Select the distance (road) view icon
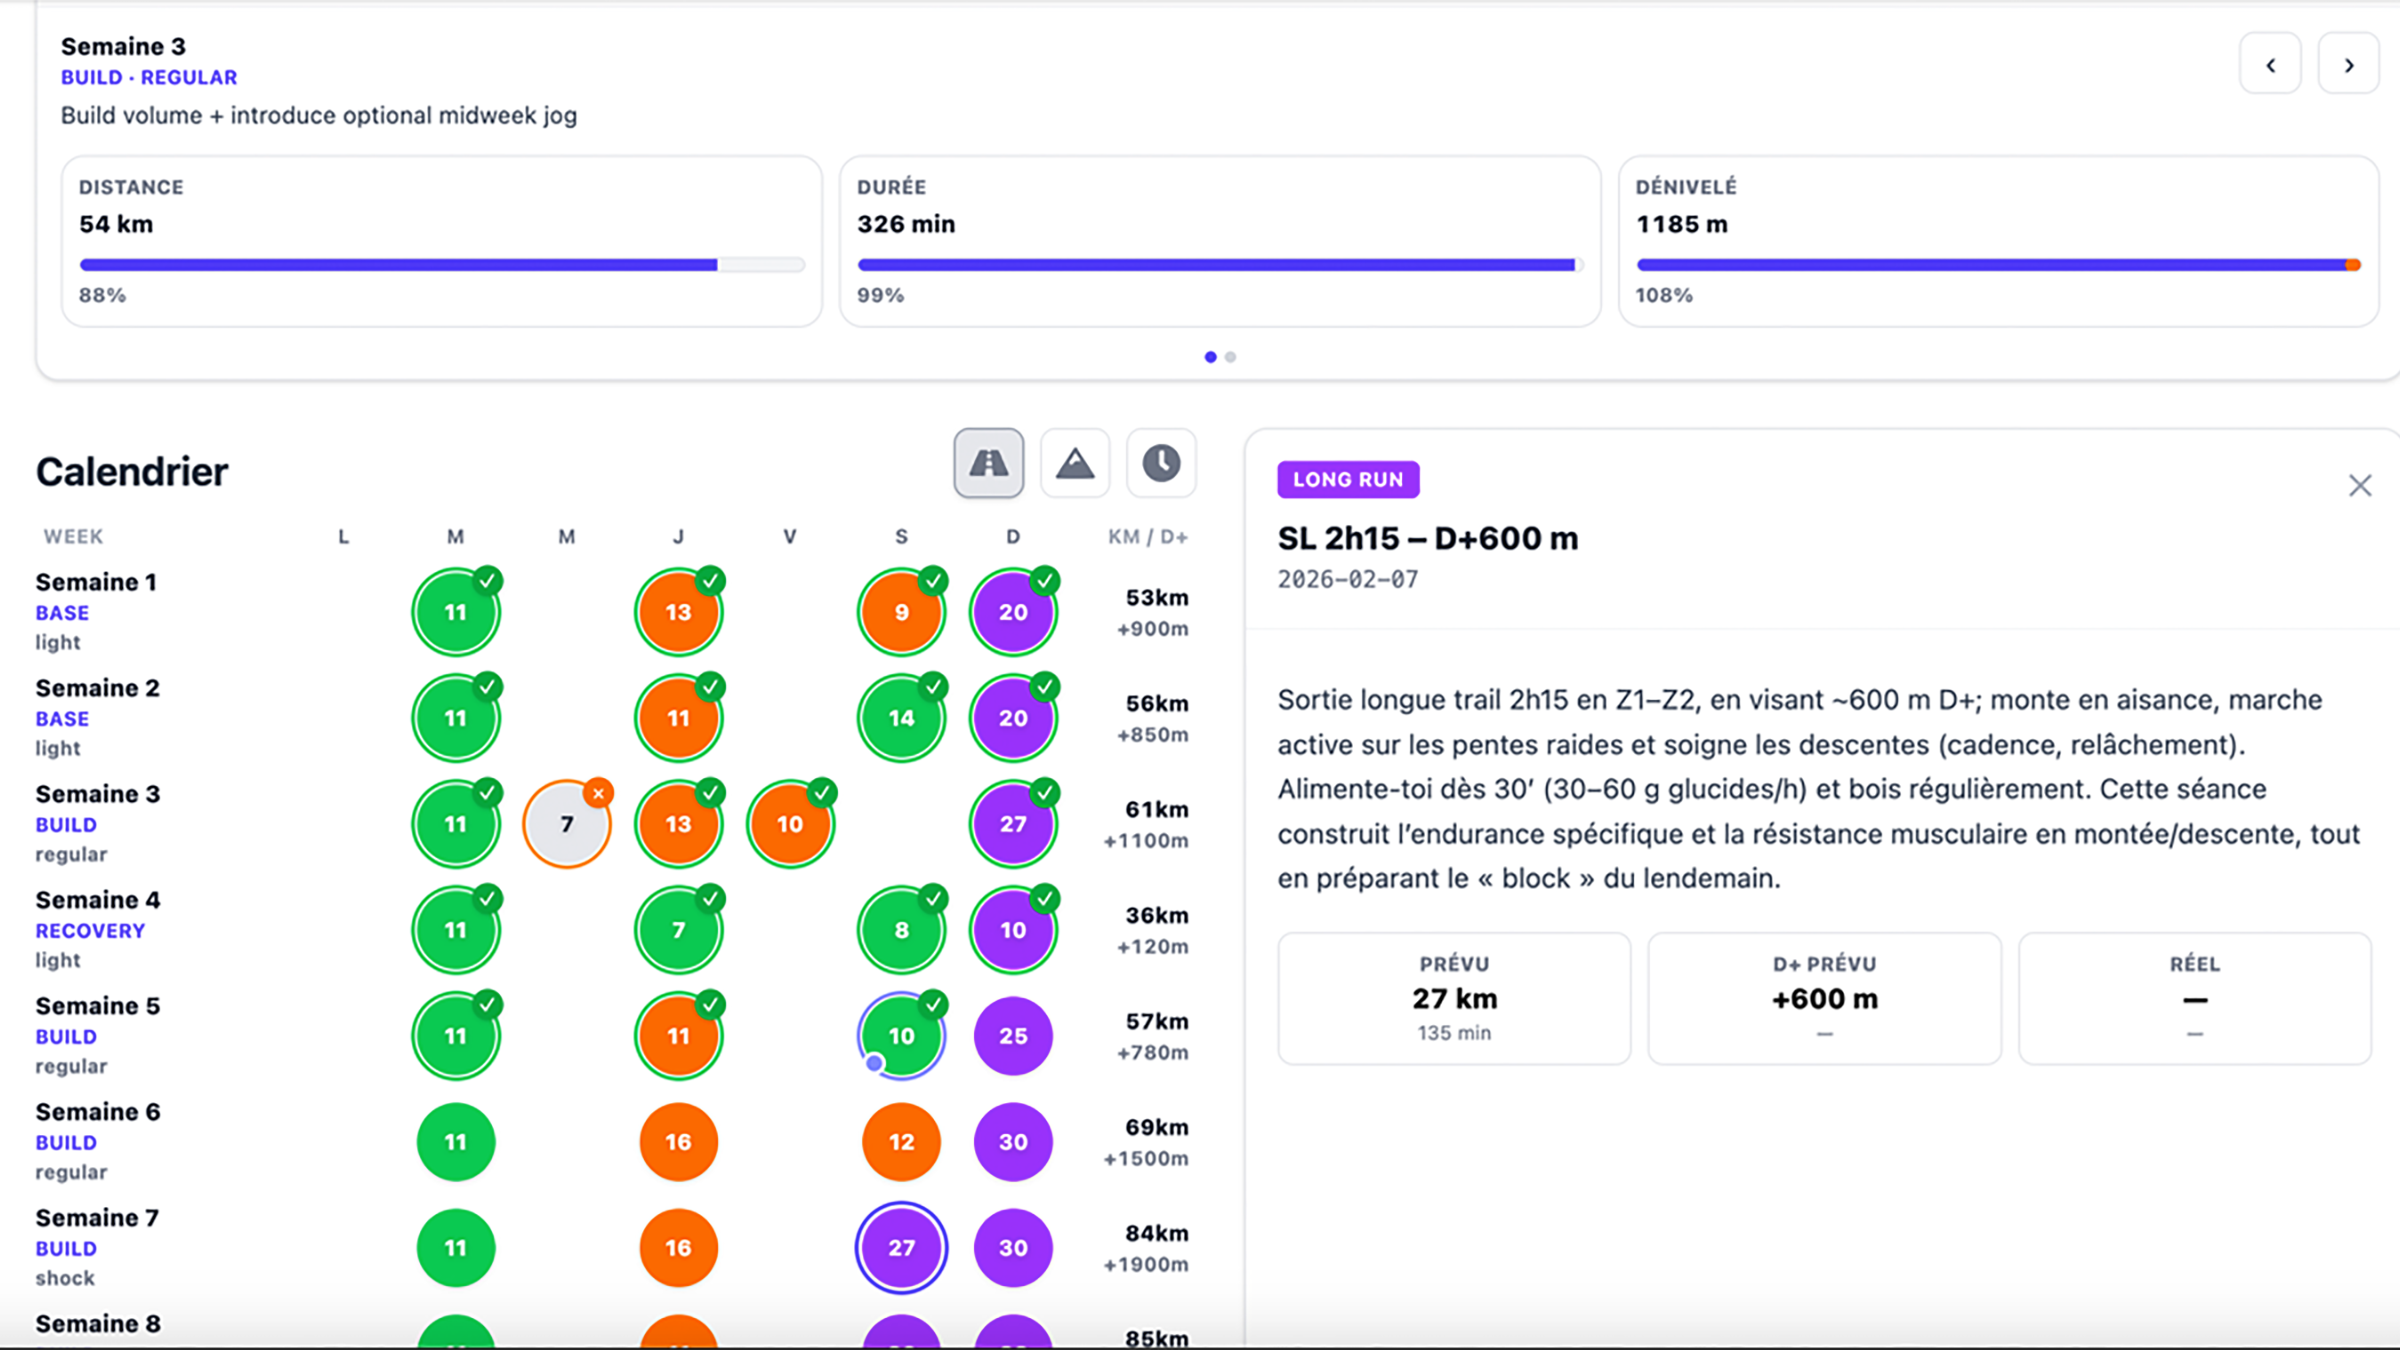The height and width of the screenshot is (1350, 2400). point(988,463)
